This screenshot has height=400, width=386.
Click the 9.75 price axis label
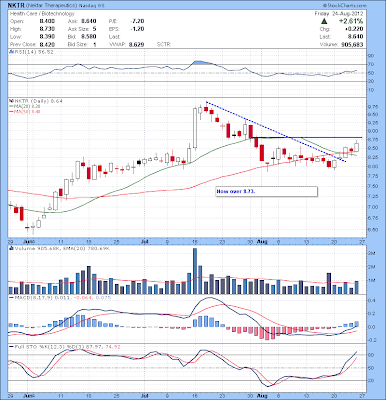pos(373,107)
